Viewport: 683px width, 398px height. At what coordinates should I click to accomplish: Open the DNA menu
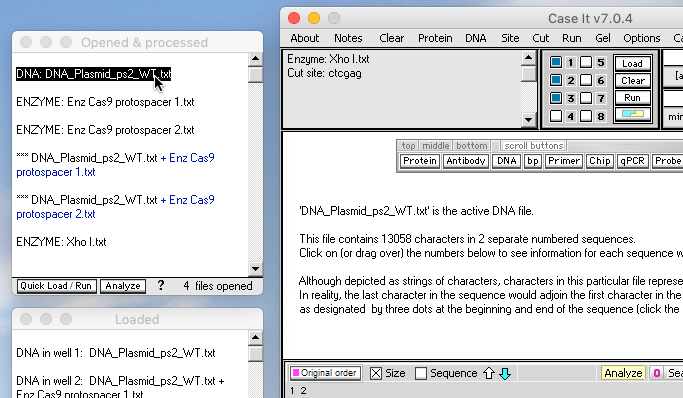point(476,38)
